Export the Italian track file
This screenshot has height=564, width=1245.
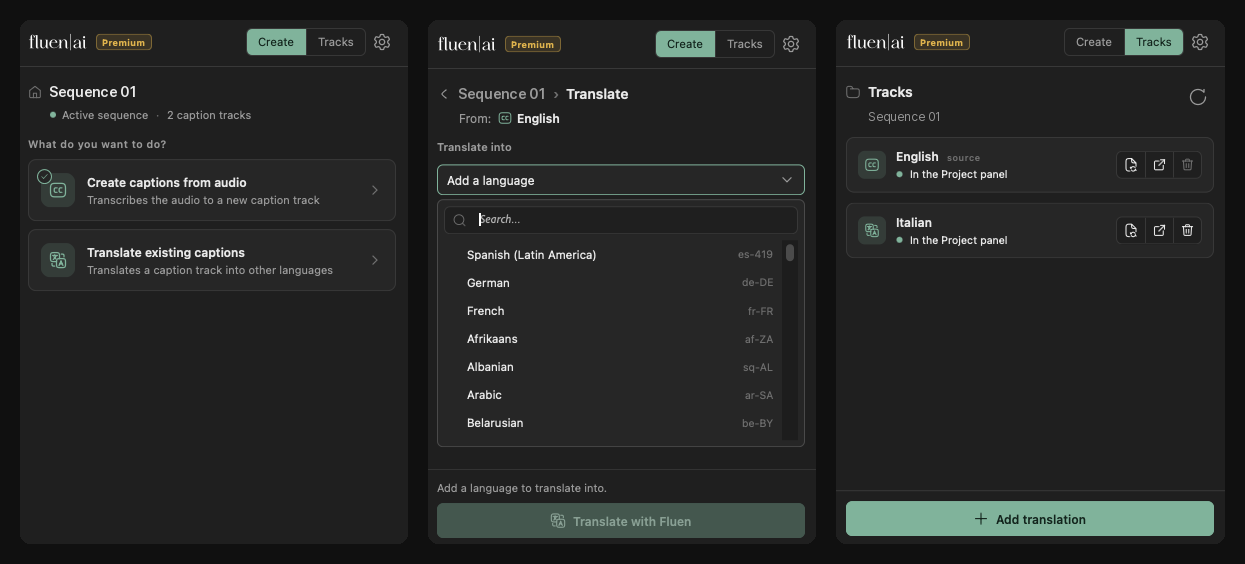[x=1131, y=230]
